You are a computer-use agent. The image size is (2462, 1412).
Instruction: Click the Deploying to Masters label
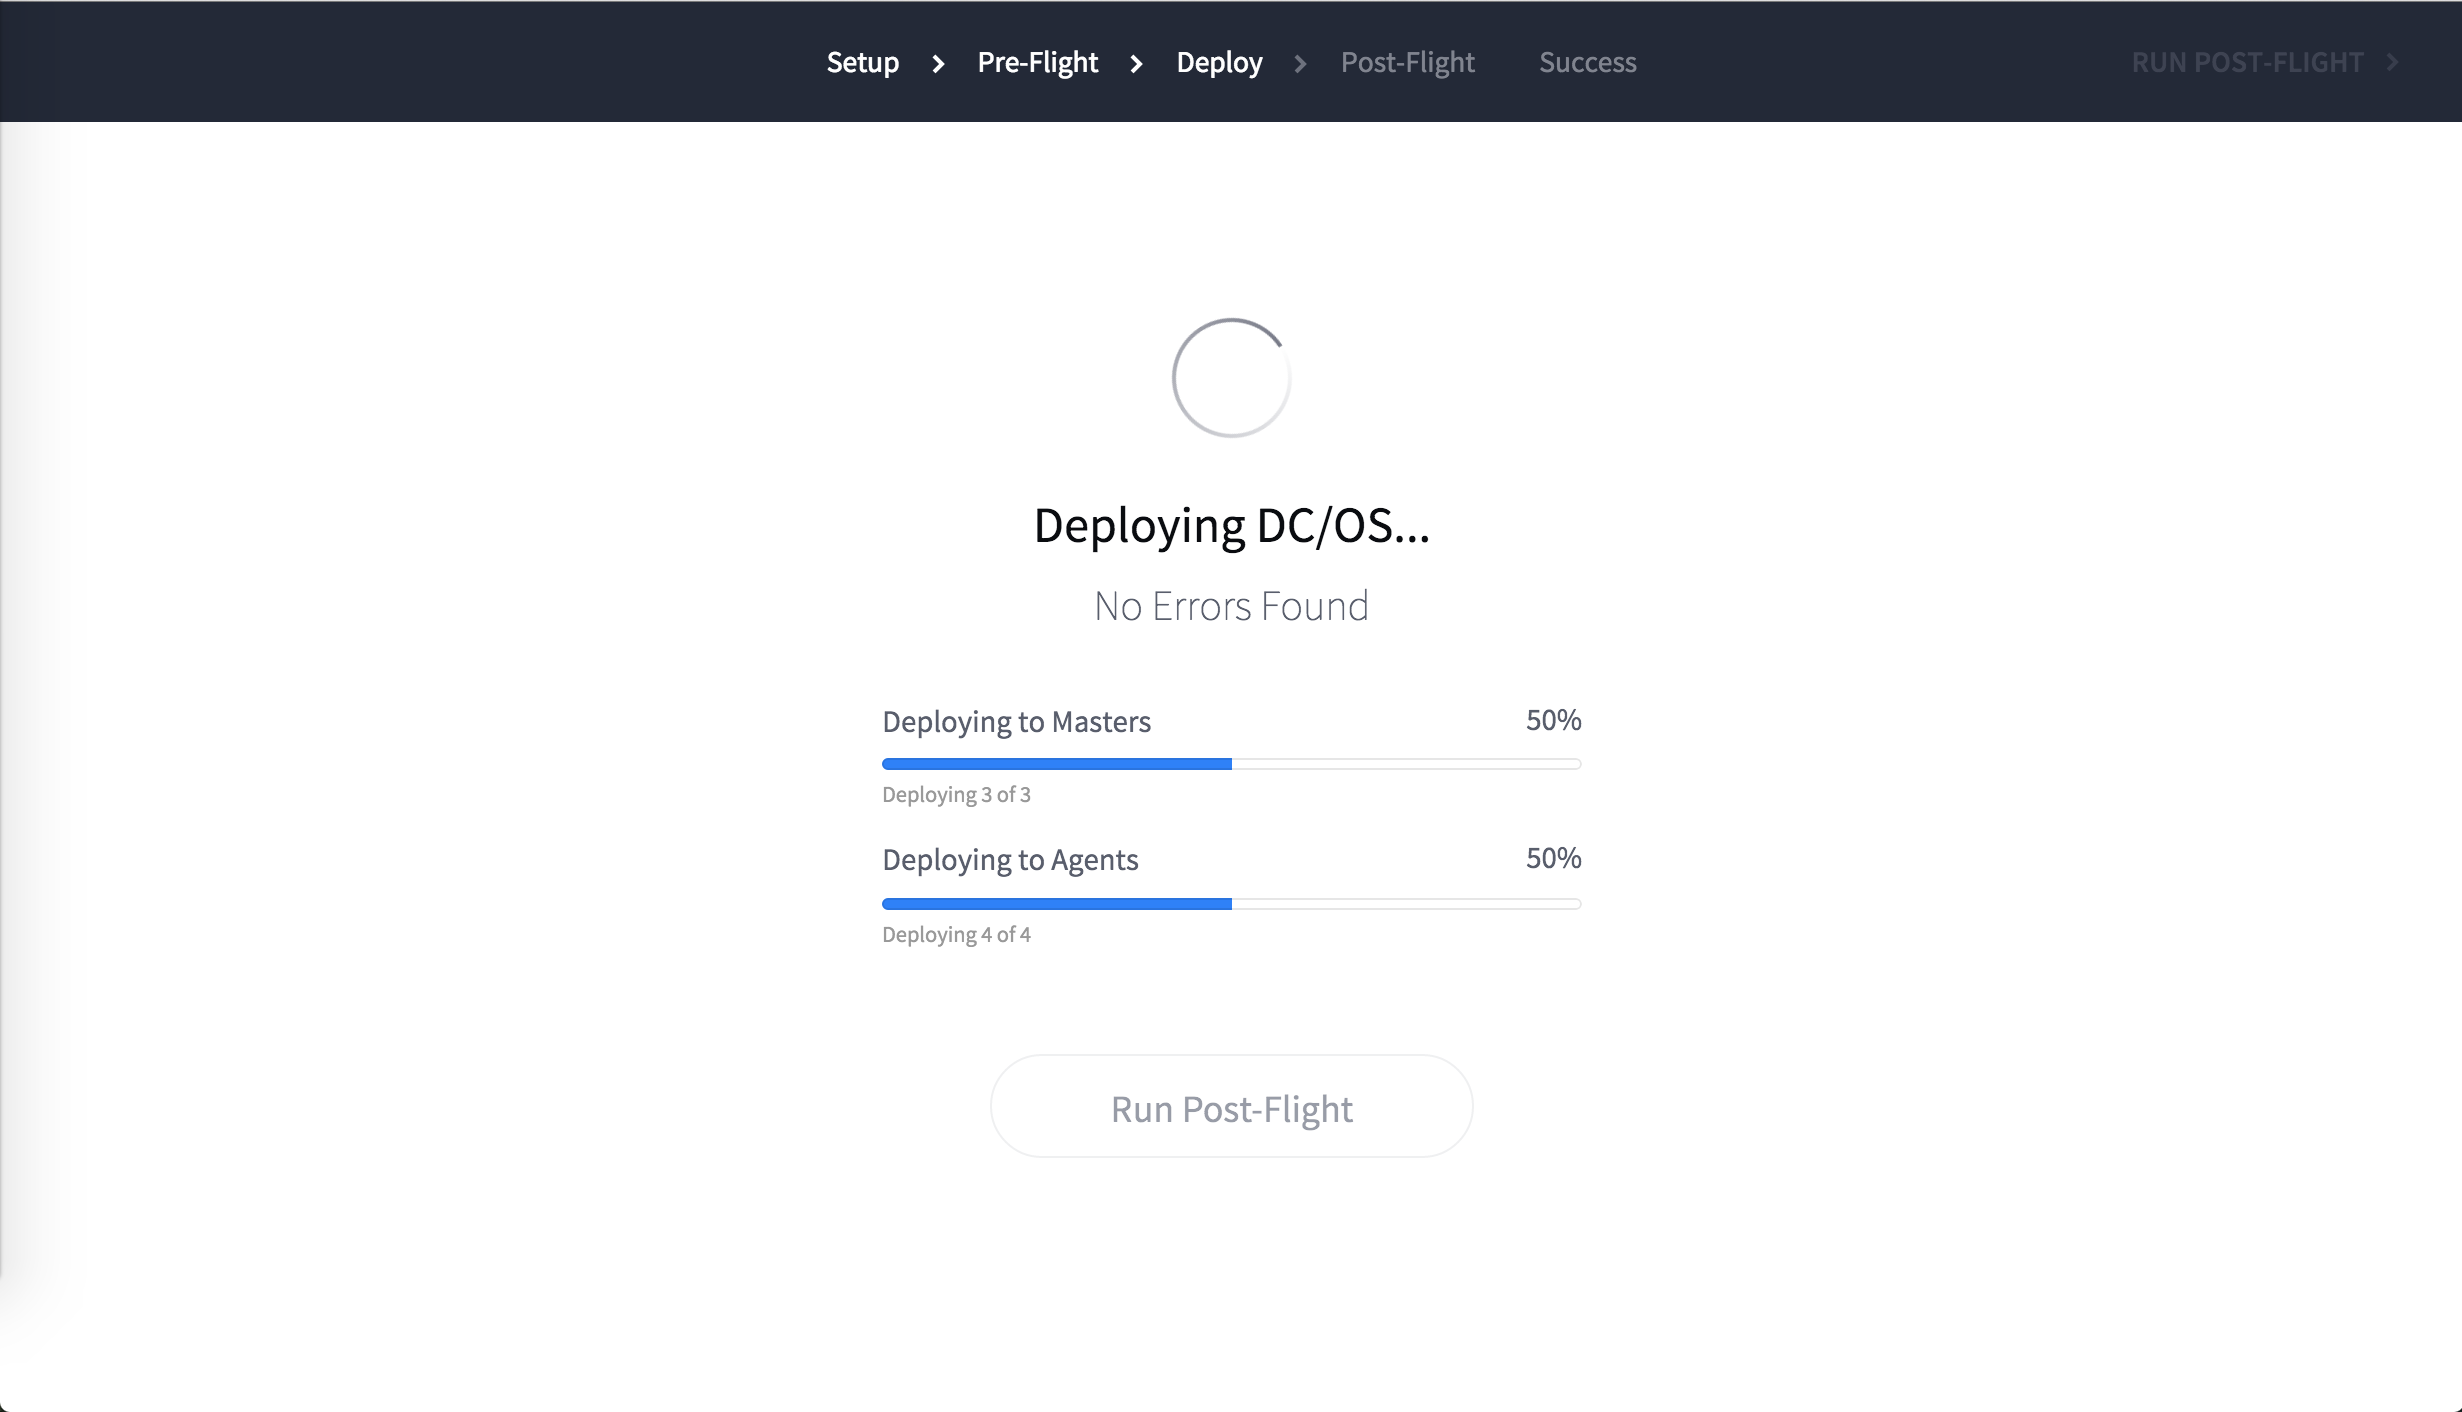tap(1016, 721)
